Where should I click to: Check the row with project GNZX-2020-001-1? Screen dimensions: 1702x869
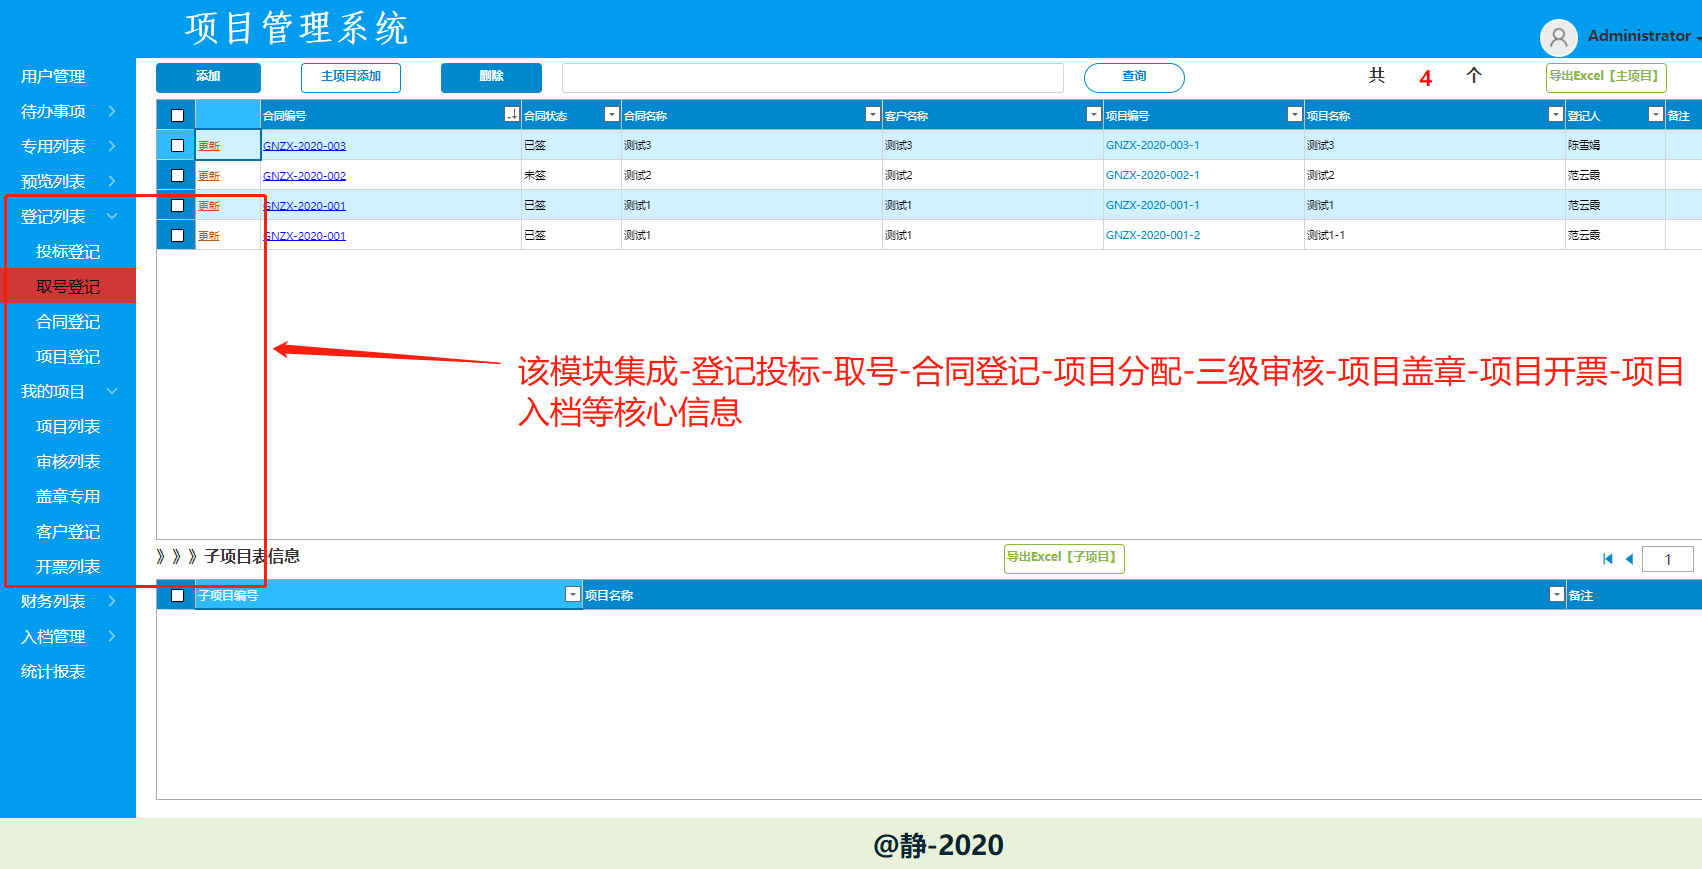[177, 205]
